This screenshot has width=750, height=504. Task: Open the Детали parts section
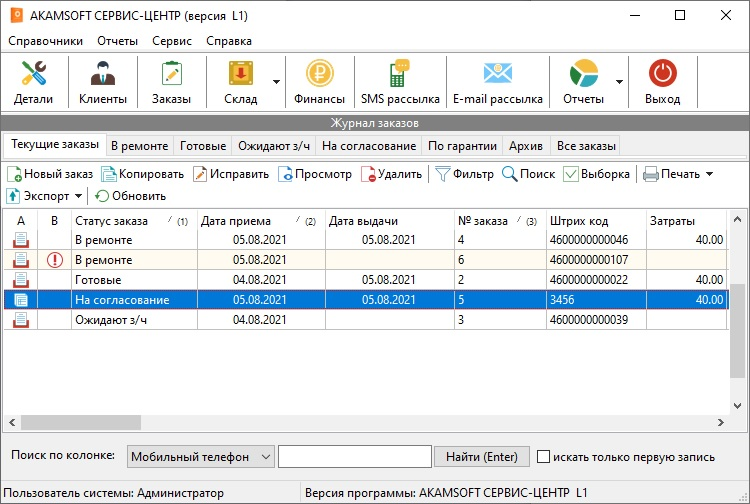click(x=34, y=82)
